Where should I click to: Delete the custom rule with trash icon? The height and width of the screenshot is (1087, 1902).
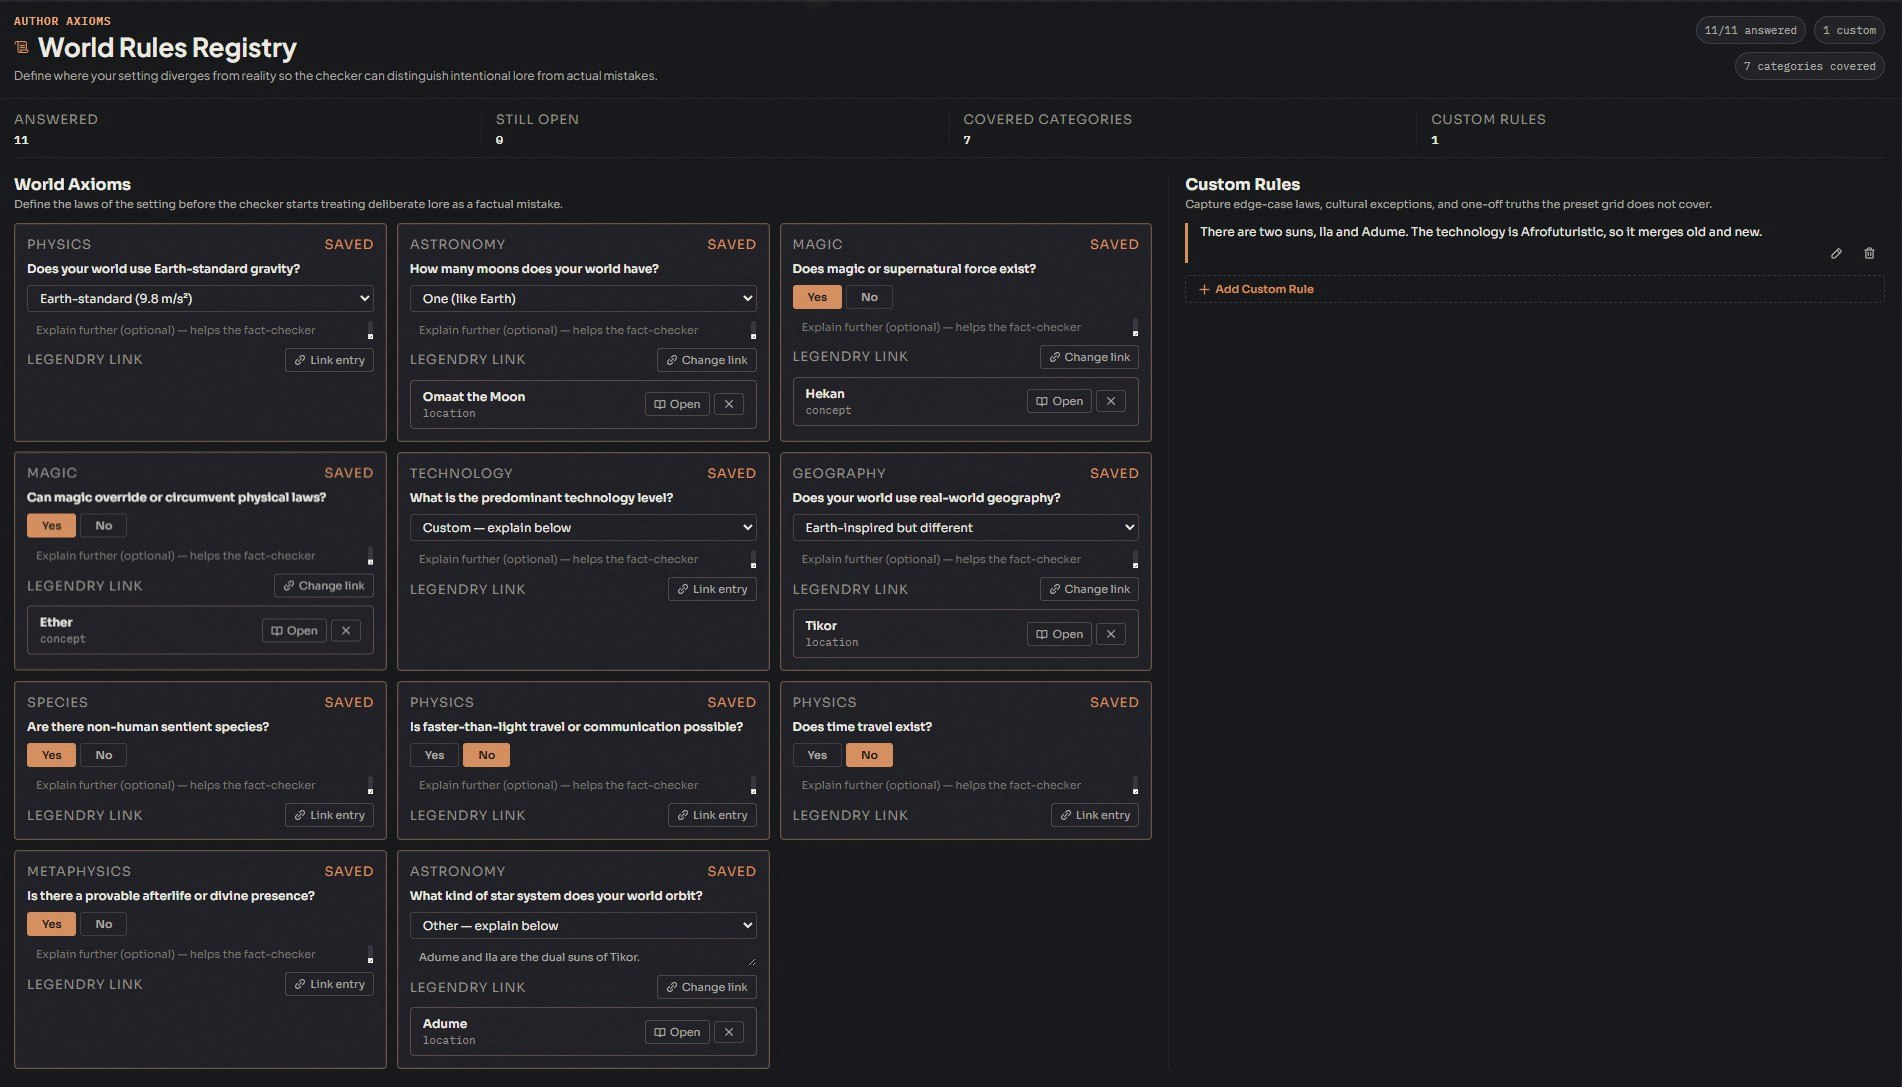(x=1869, y=254)
